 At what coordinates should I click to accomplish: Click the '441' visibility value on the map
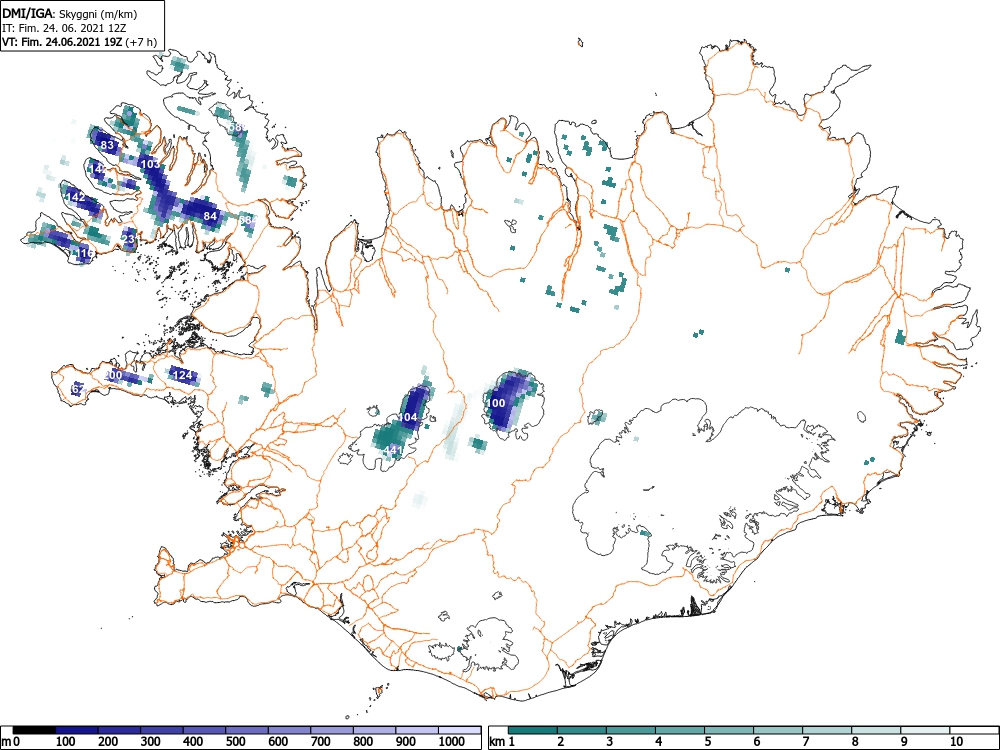(393, 450)
